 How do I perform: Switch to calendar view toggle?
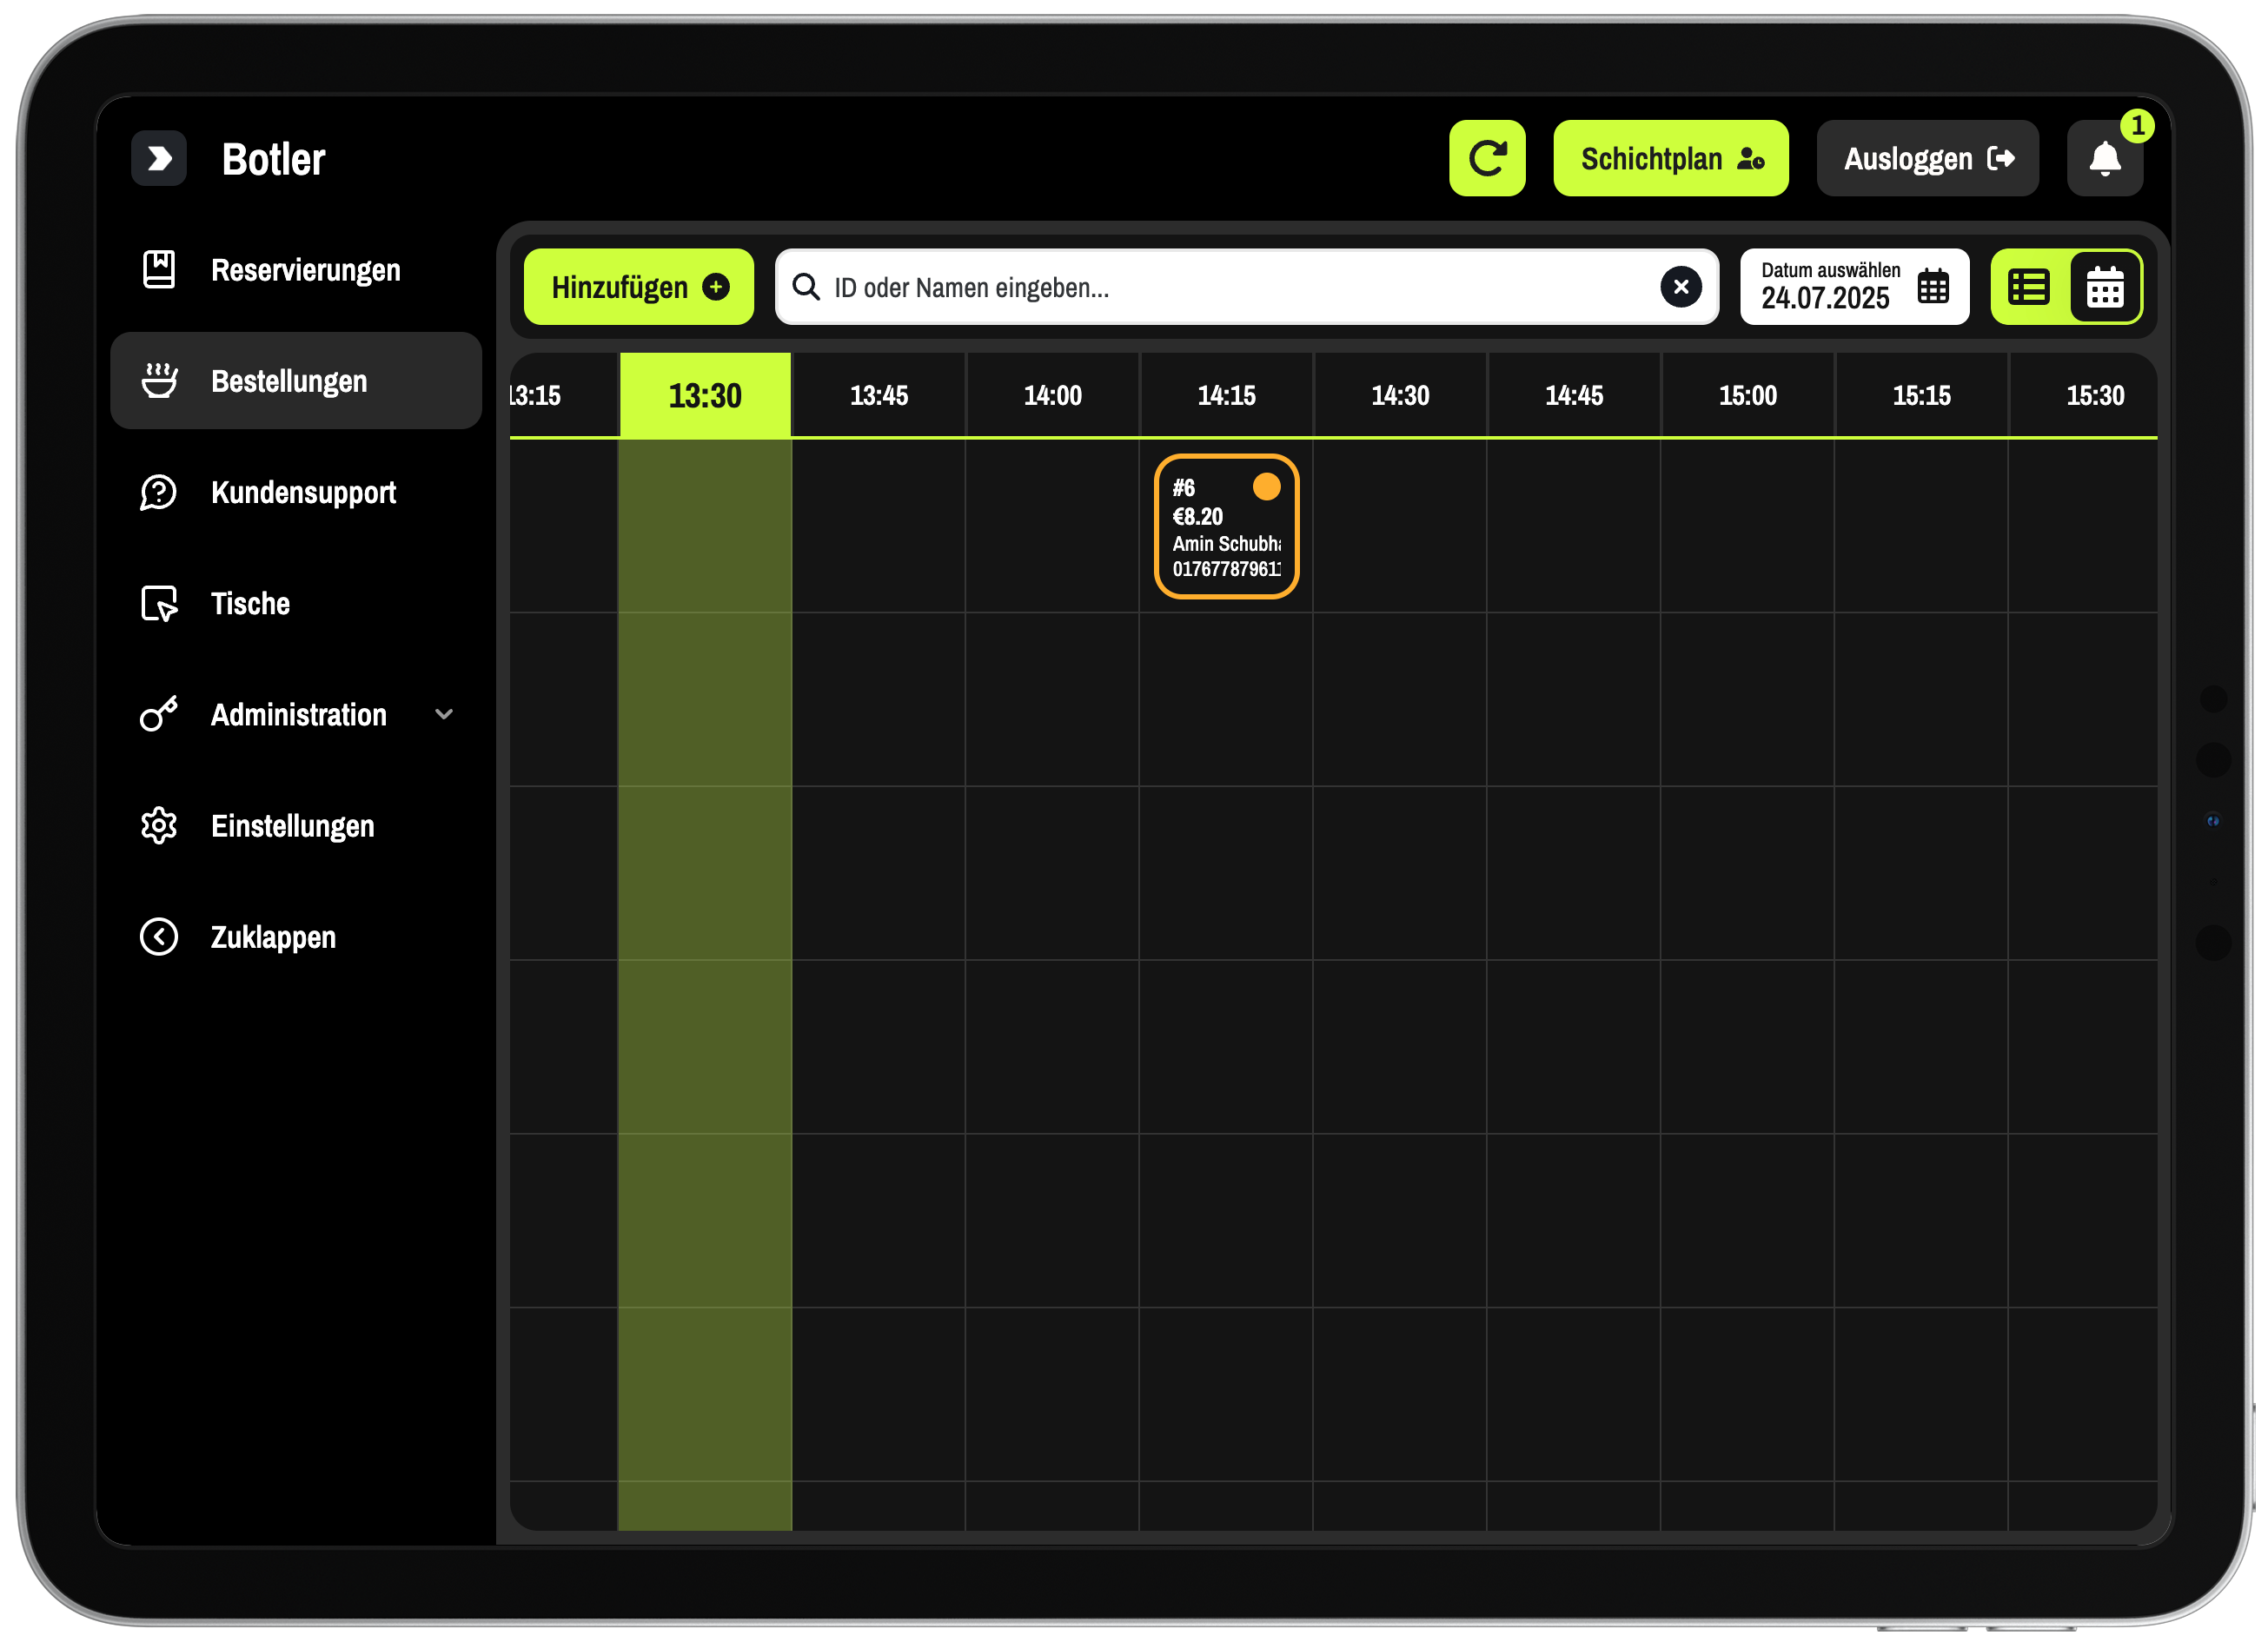point(2104,288)
